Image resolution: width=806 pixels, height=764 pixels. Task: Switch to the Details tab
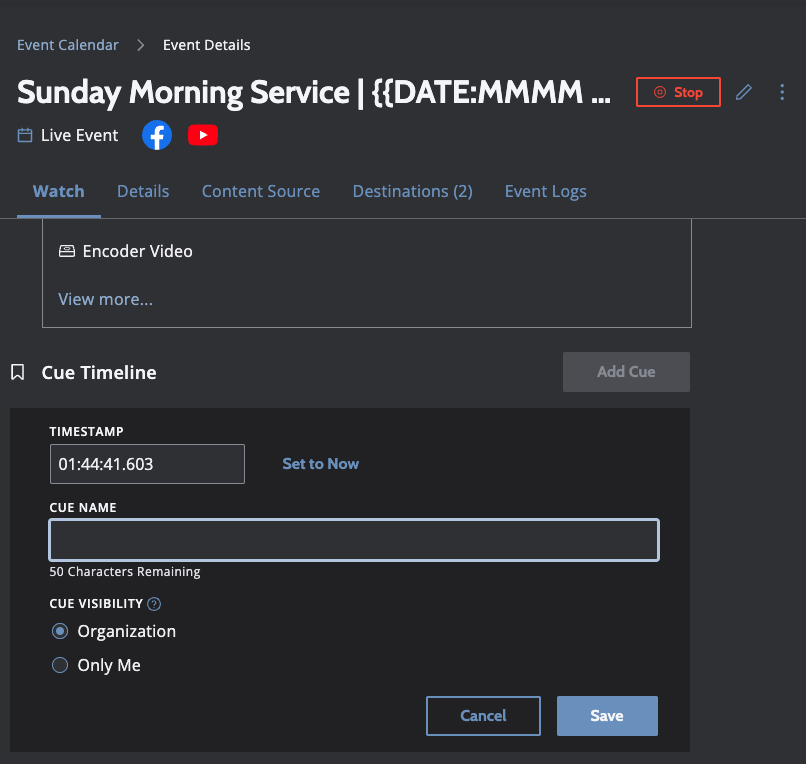(143, 191)
